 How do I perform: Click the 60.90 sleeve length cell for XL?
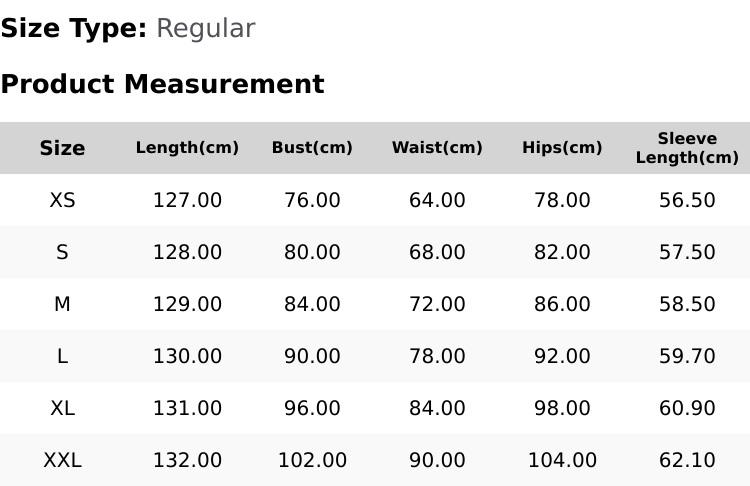687,409
